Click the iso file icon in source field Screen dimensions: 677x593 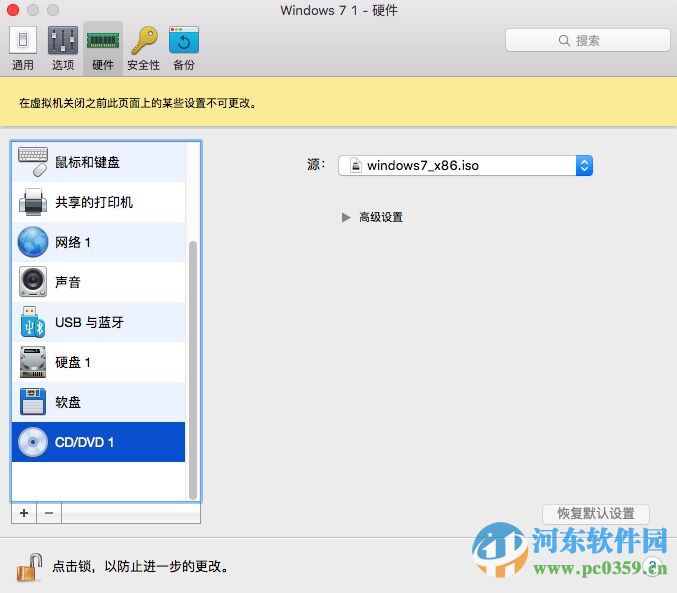click(356, 165)
